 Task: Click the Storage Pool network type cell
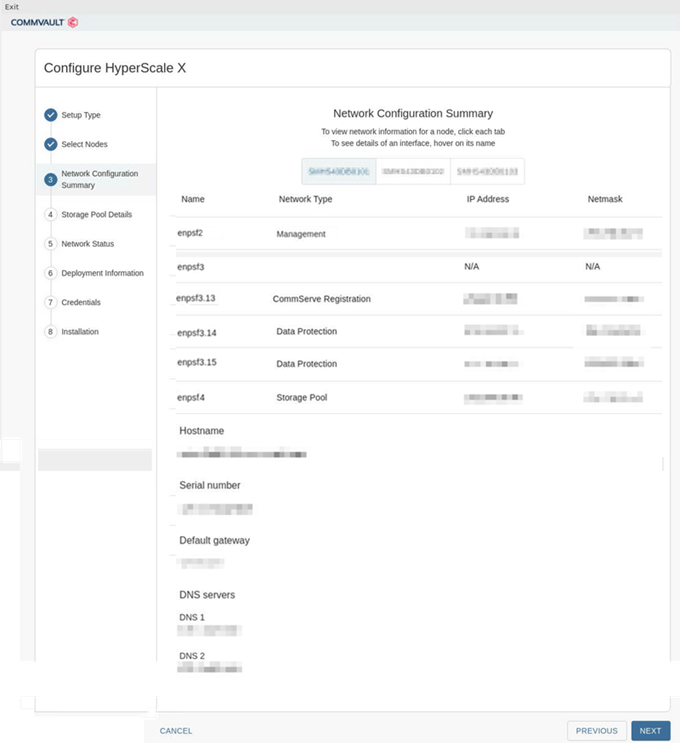301,398
